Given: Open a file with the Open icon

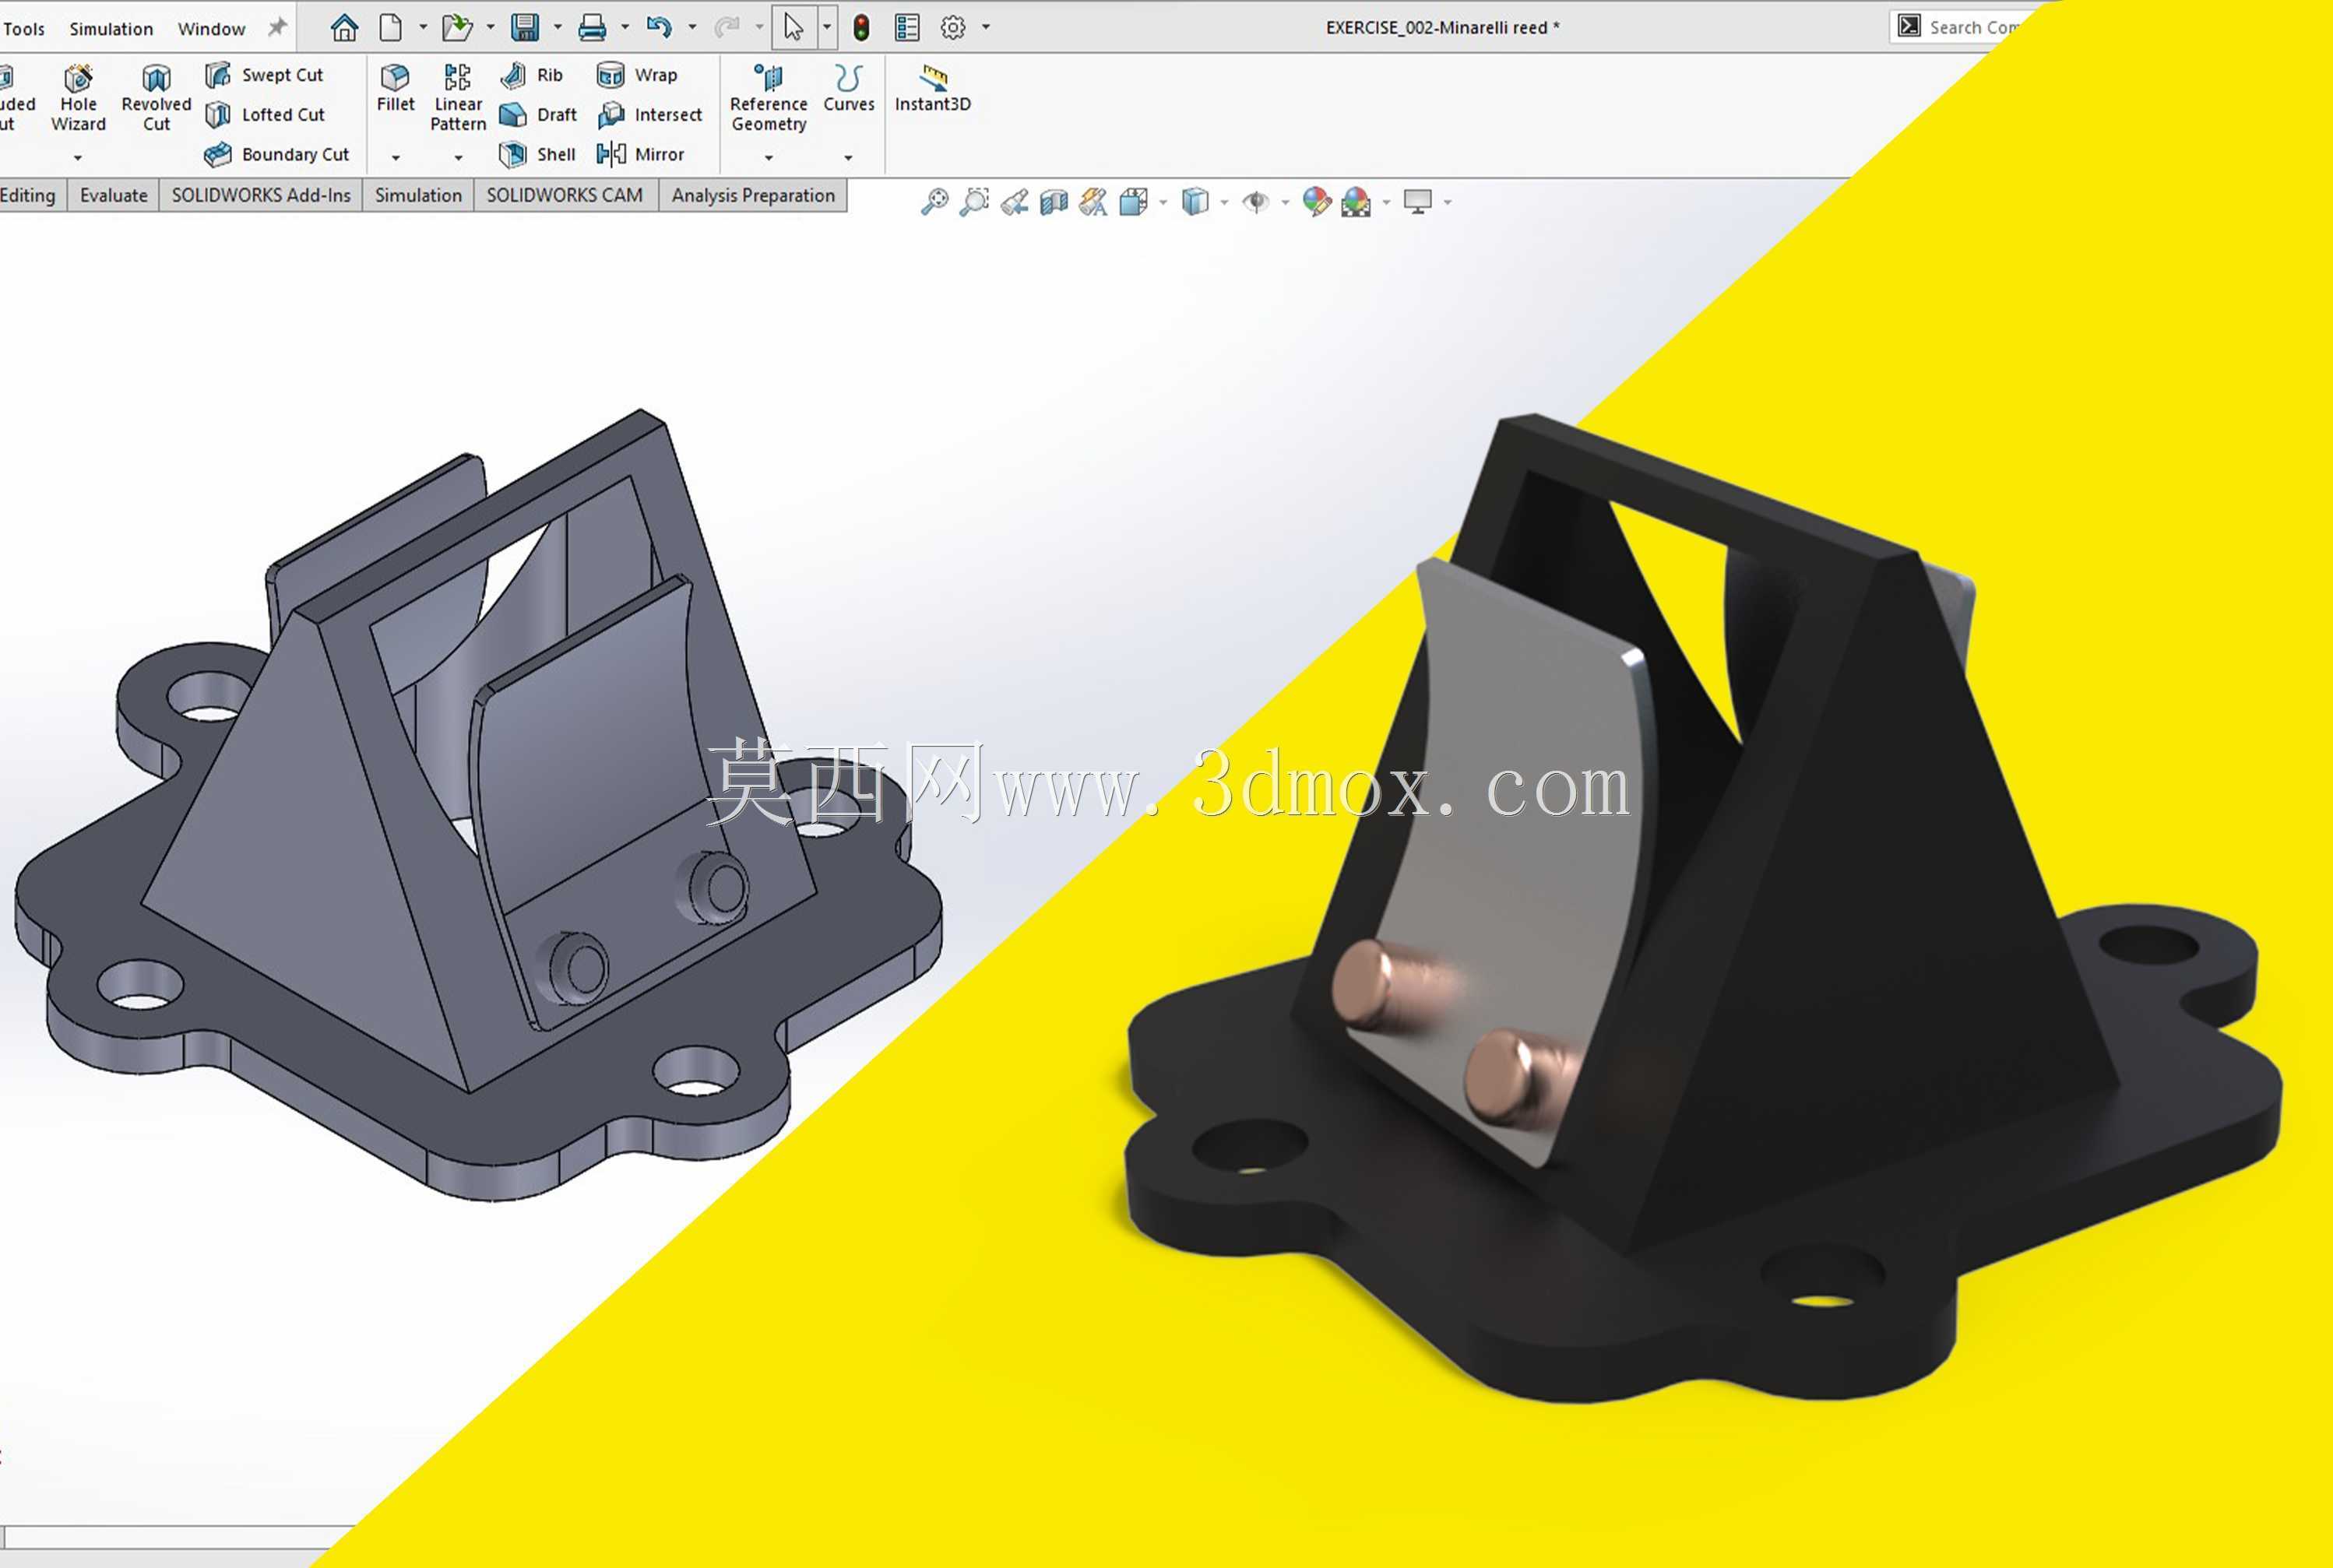Looking at the screenshot, I should (x=457, y=28).
